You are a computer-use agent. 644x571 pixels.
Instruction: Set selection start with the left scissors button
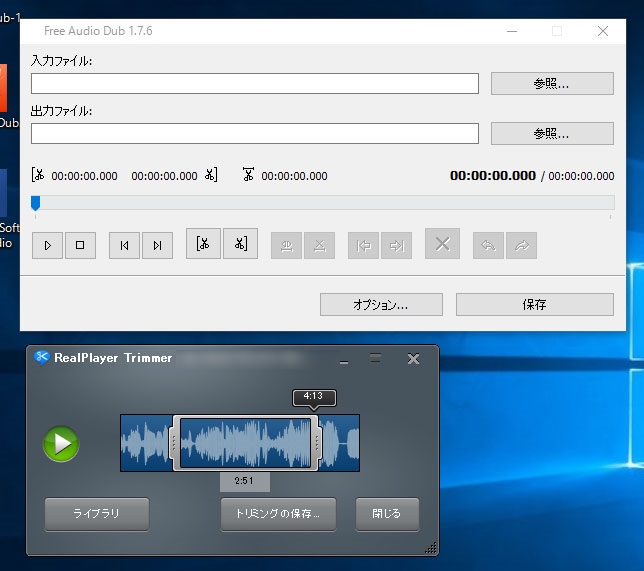coord(203,244)
